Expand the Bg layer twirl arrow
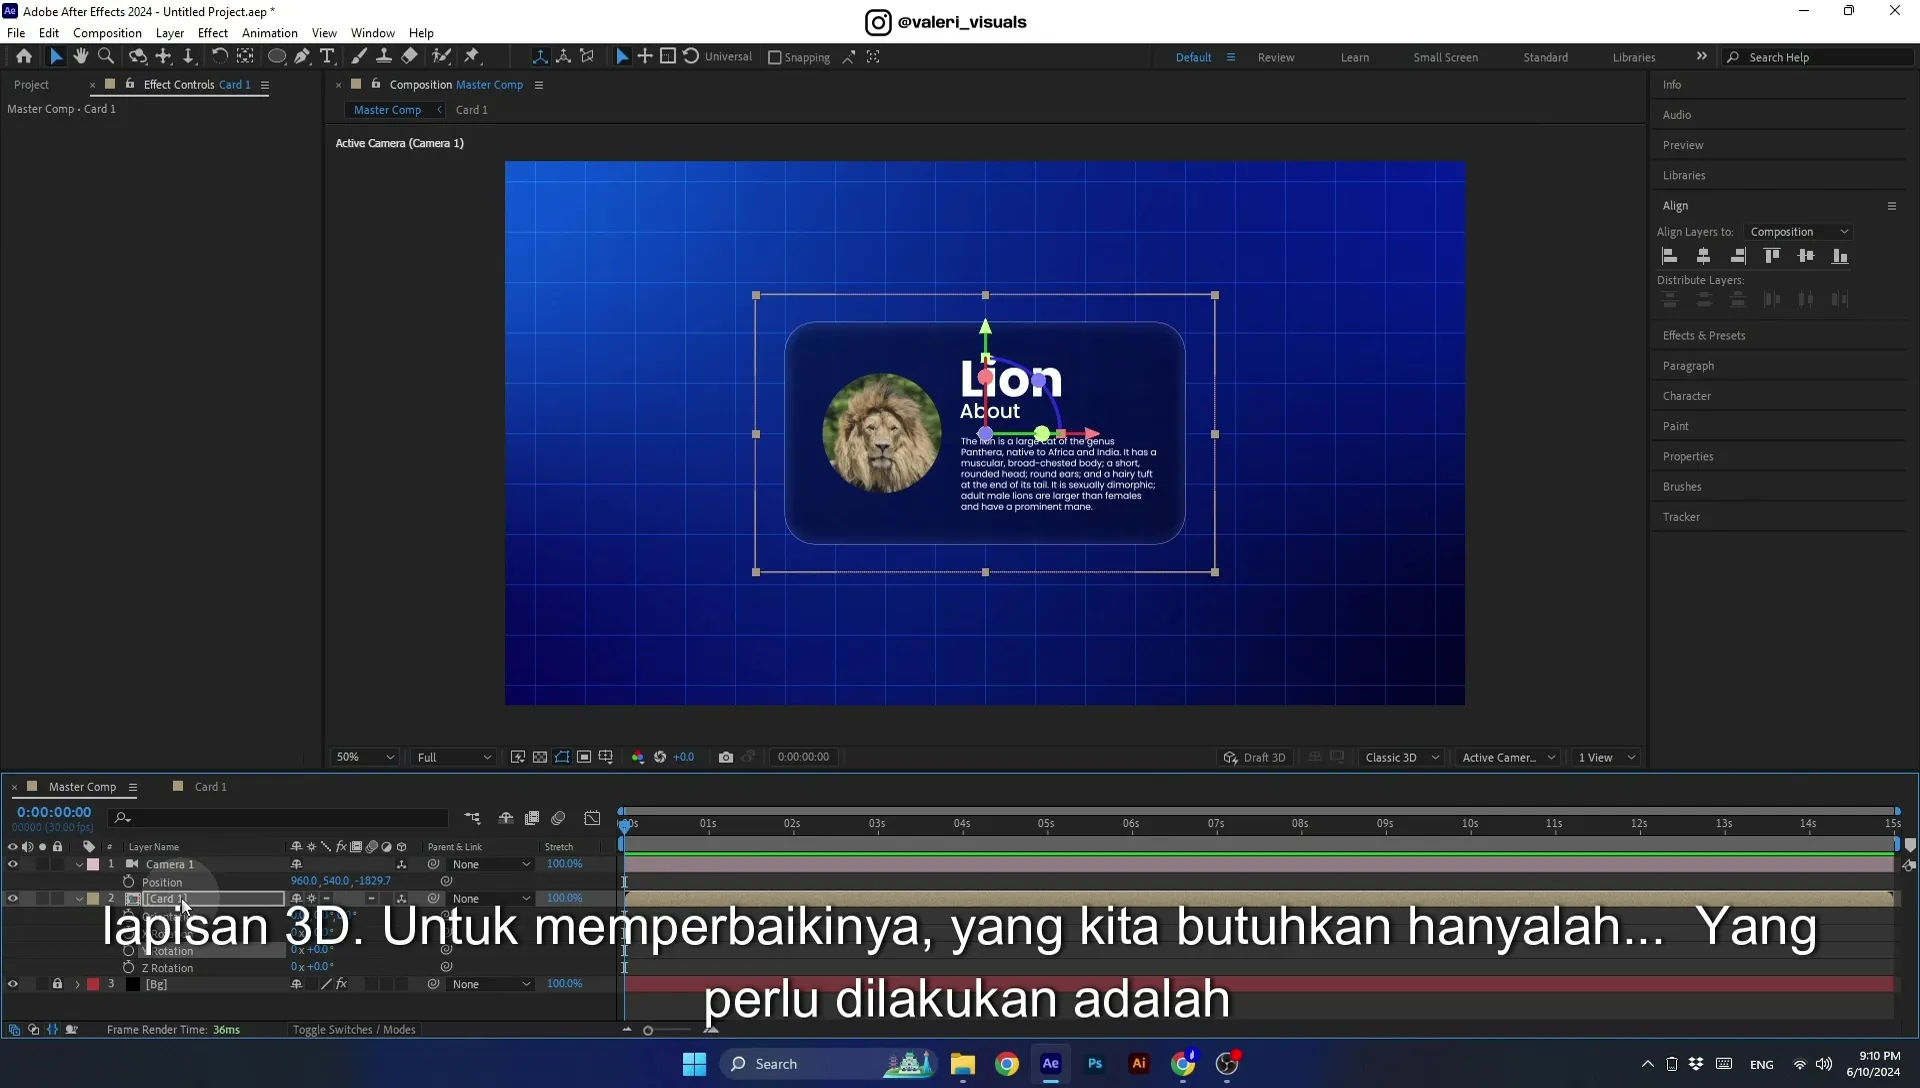1920x1088 pixels. coord(77,985)
